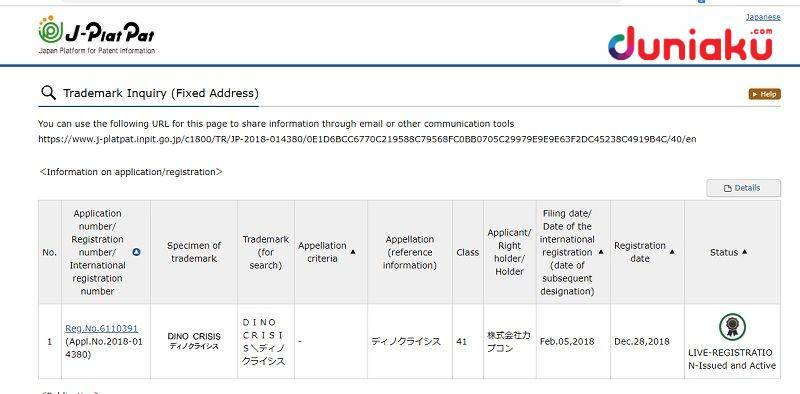Click the J-PlatPat logo
The image size is (800, 394).
click(x=96, y=35)
